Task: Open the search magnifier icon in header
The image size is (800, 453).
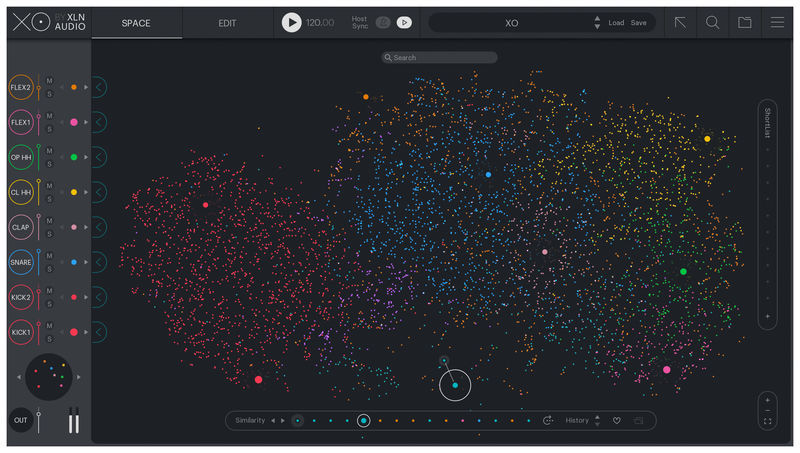Action: click(x=712, y=22)
